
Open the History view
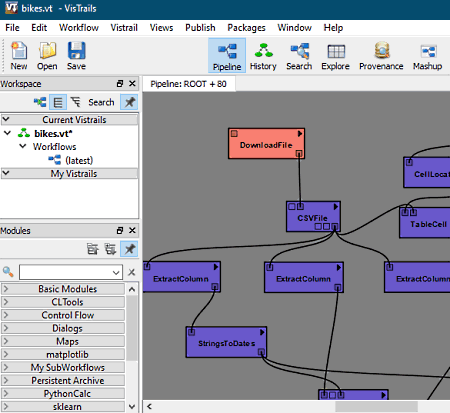click(x=263, y=56)
